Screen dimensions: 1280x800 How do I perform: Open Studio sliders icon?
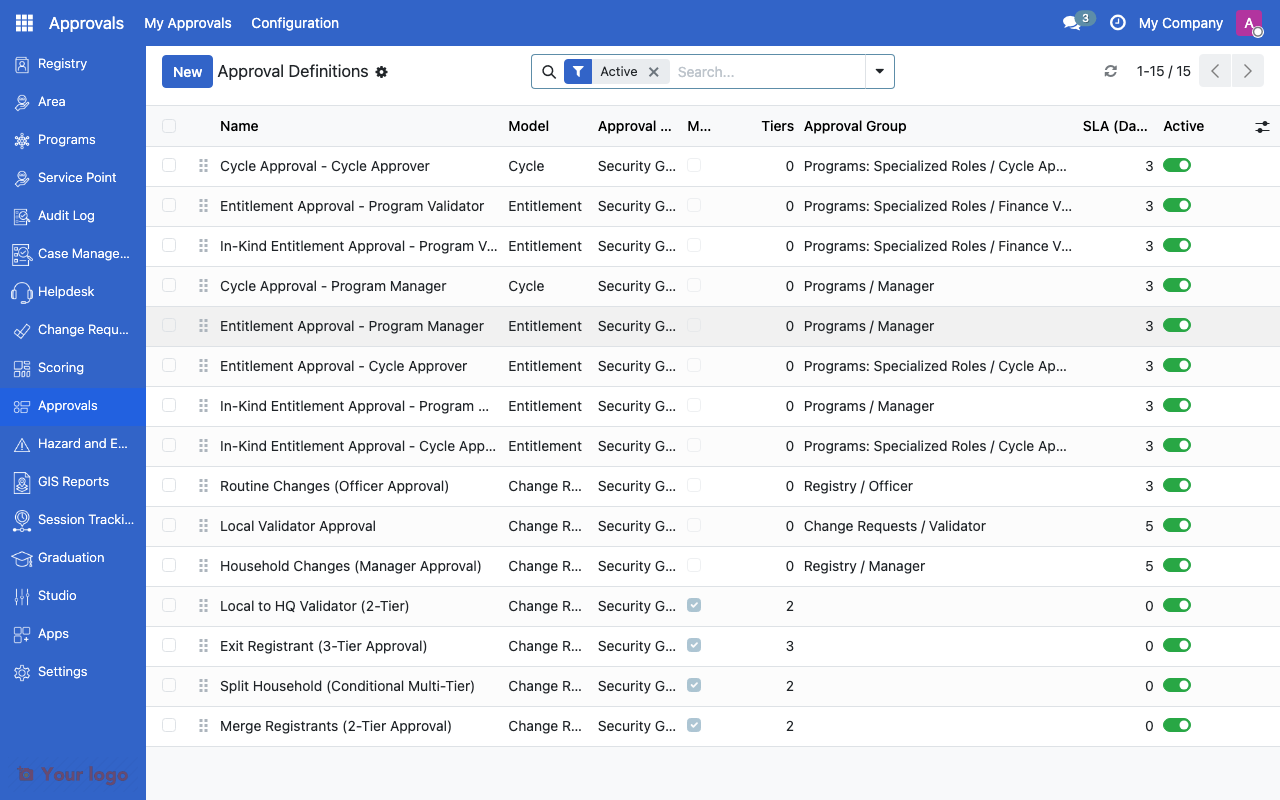point(22,596)
